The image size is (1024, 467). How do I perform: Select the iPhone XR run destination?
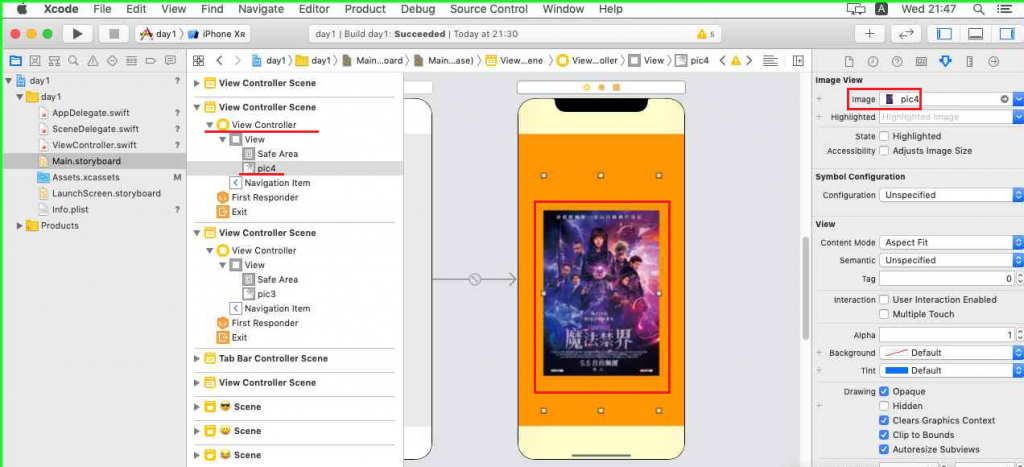click(x=218, y=34)
